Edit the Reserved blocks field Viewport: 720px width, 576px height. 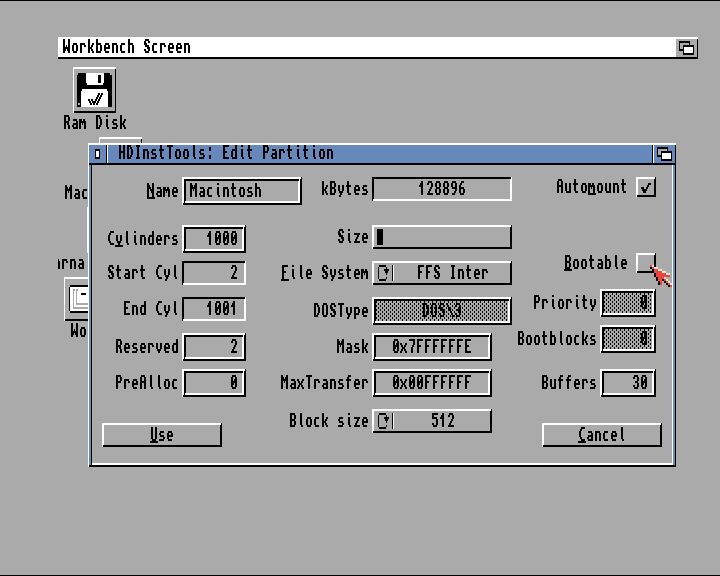click(x=214, y=347)
